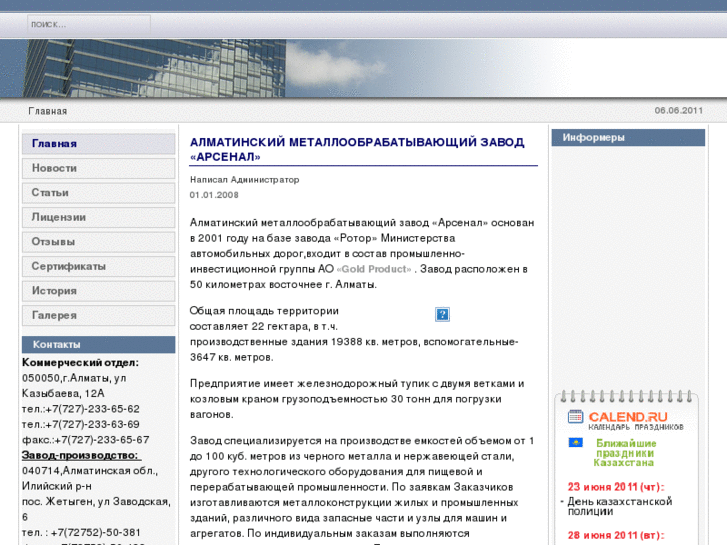
Task: Open the Лицензии page
Action: pyautogui.click(x=98, y=217)
